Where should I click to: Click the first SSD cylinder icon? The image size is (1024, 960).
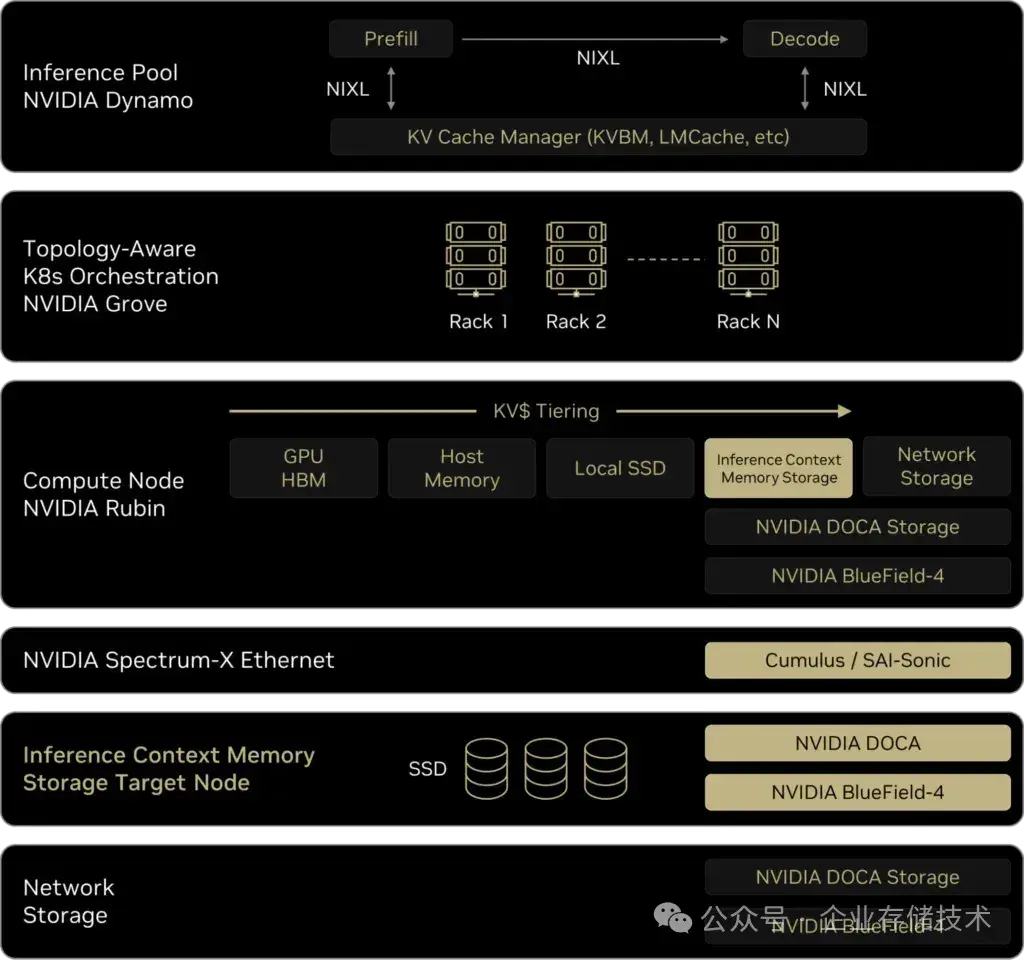click(x=486, y=768)
